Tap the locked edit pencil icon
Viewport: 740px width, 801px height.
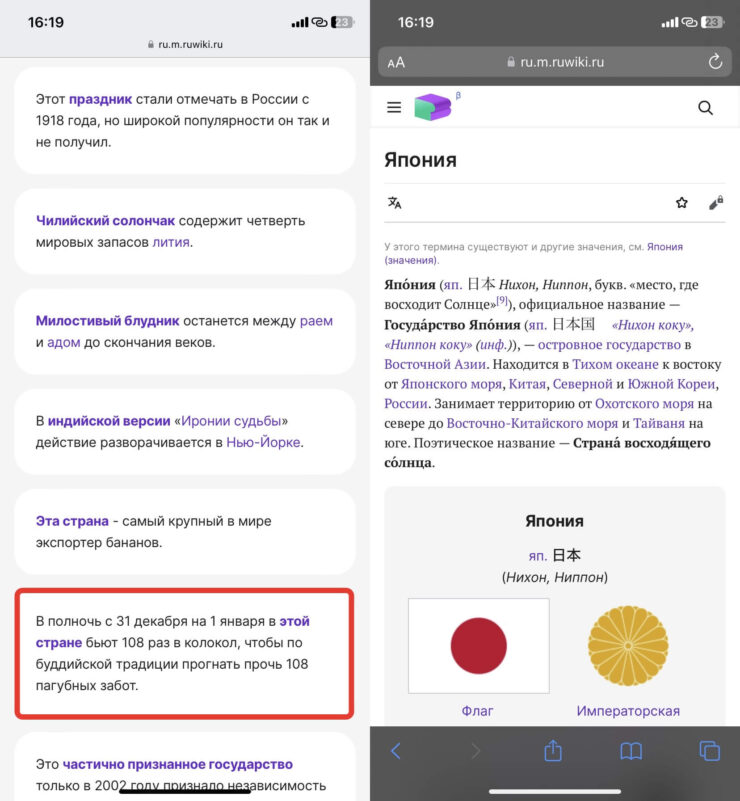(715, 203)
